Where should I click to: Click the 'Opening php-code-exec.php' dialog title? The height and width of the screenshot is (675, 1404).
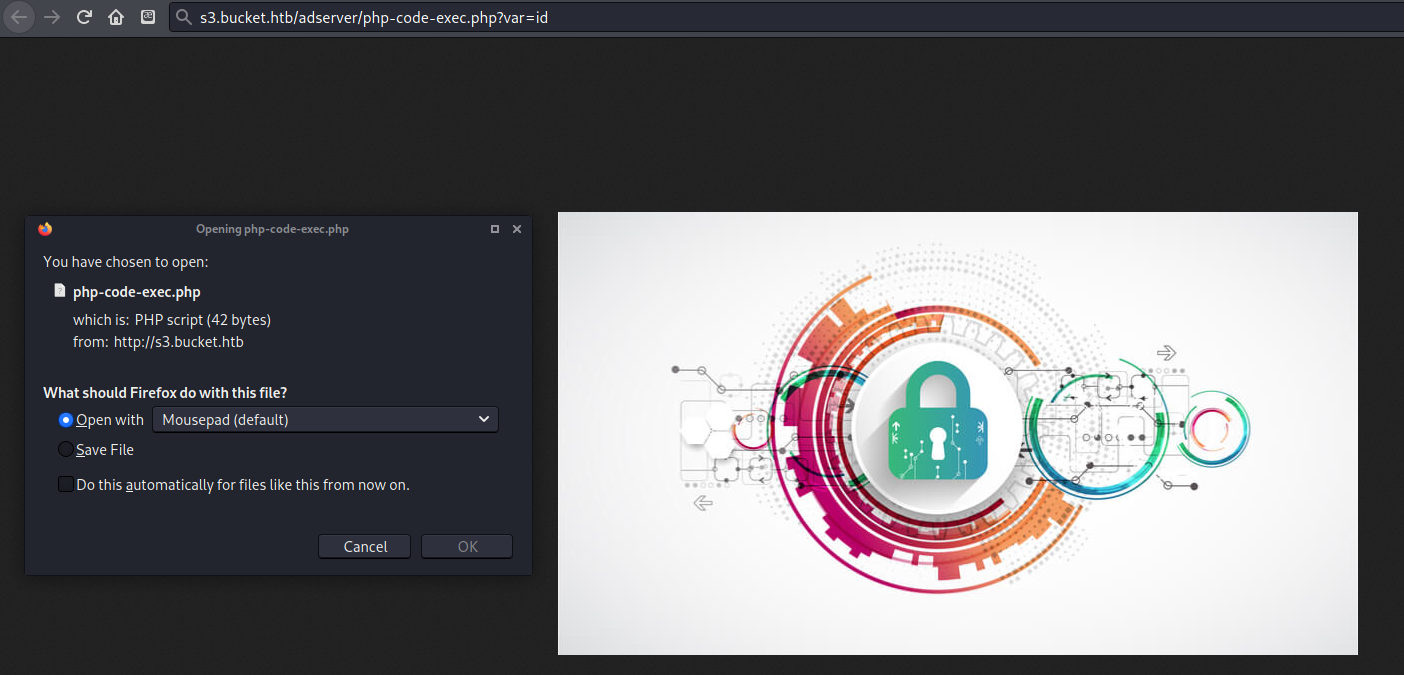(x=272, y=228)
